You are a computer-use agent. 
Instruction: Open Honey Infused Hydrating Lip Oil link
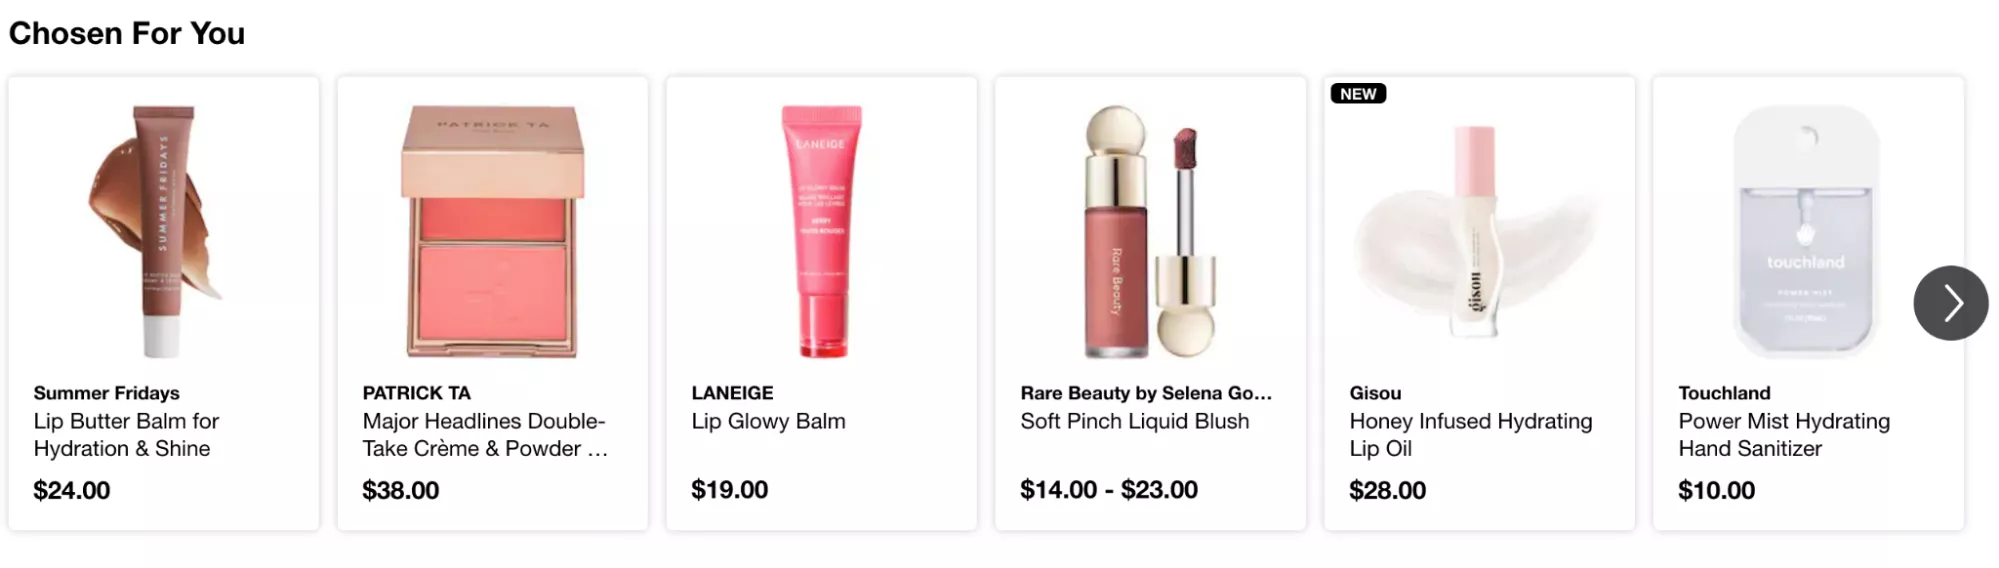pyautogui.click(x=1470, y=435)
